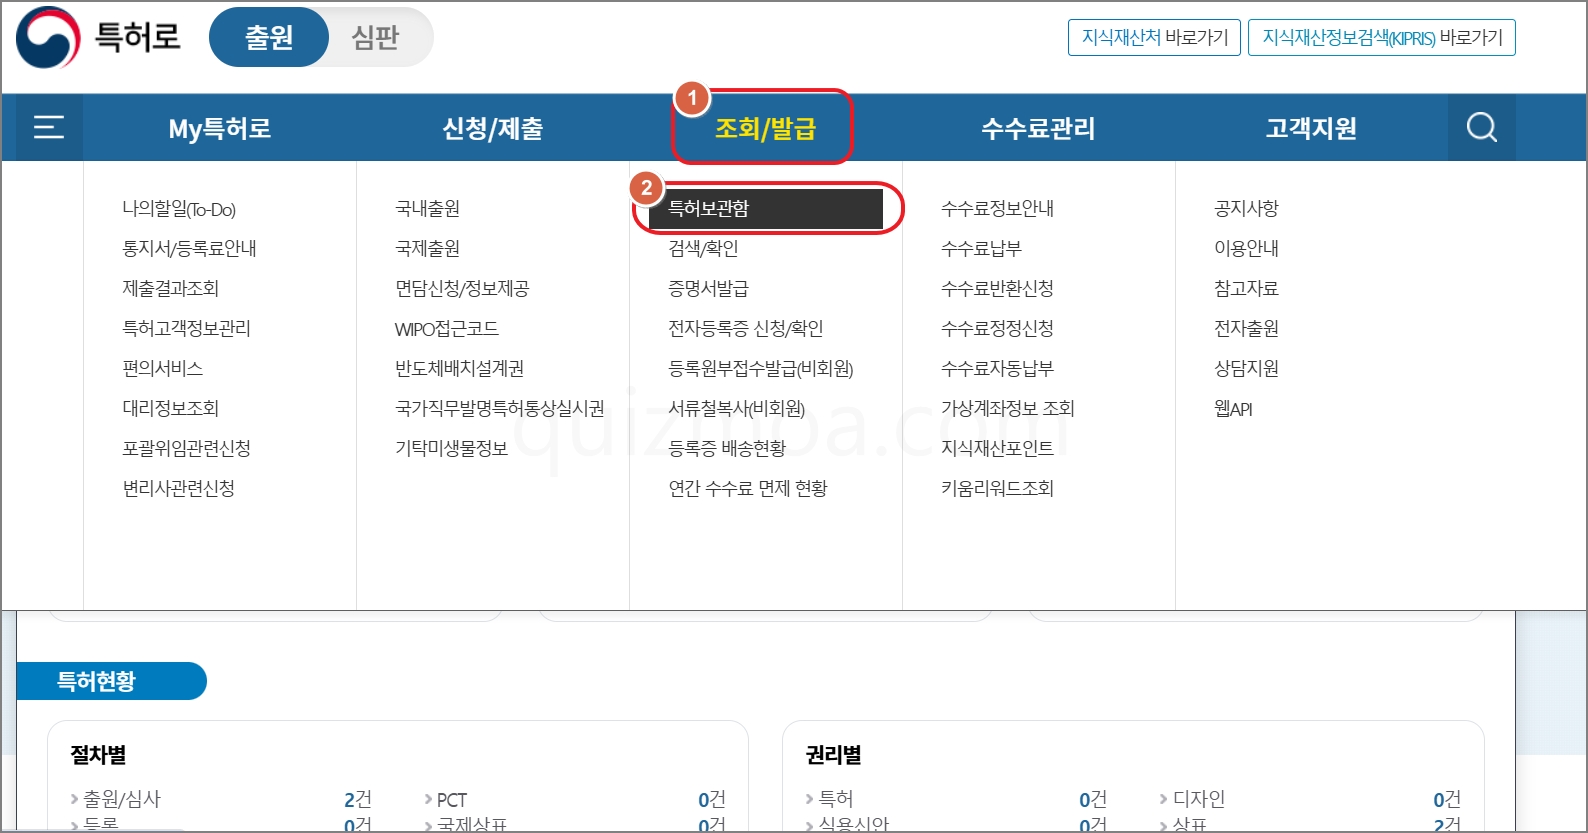
Task: Open 증명서발급 submenu item
Action: coord(708,289)
